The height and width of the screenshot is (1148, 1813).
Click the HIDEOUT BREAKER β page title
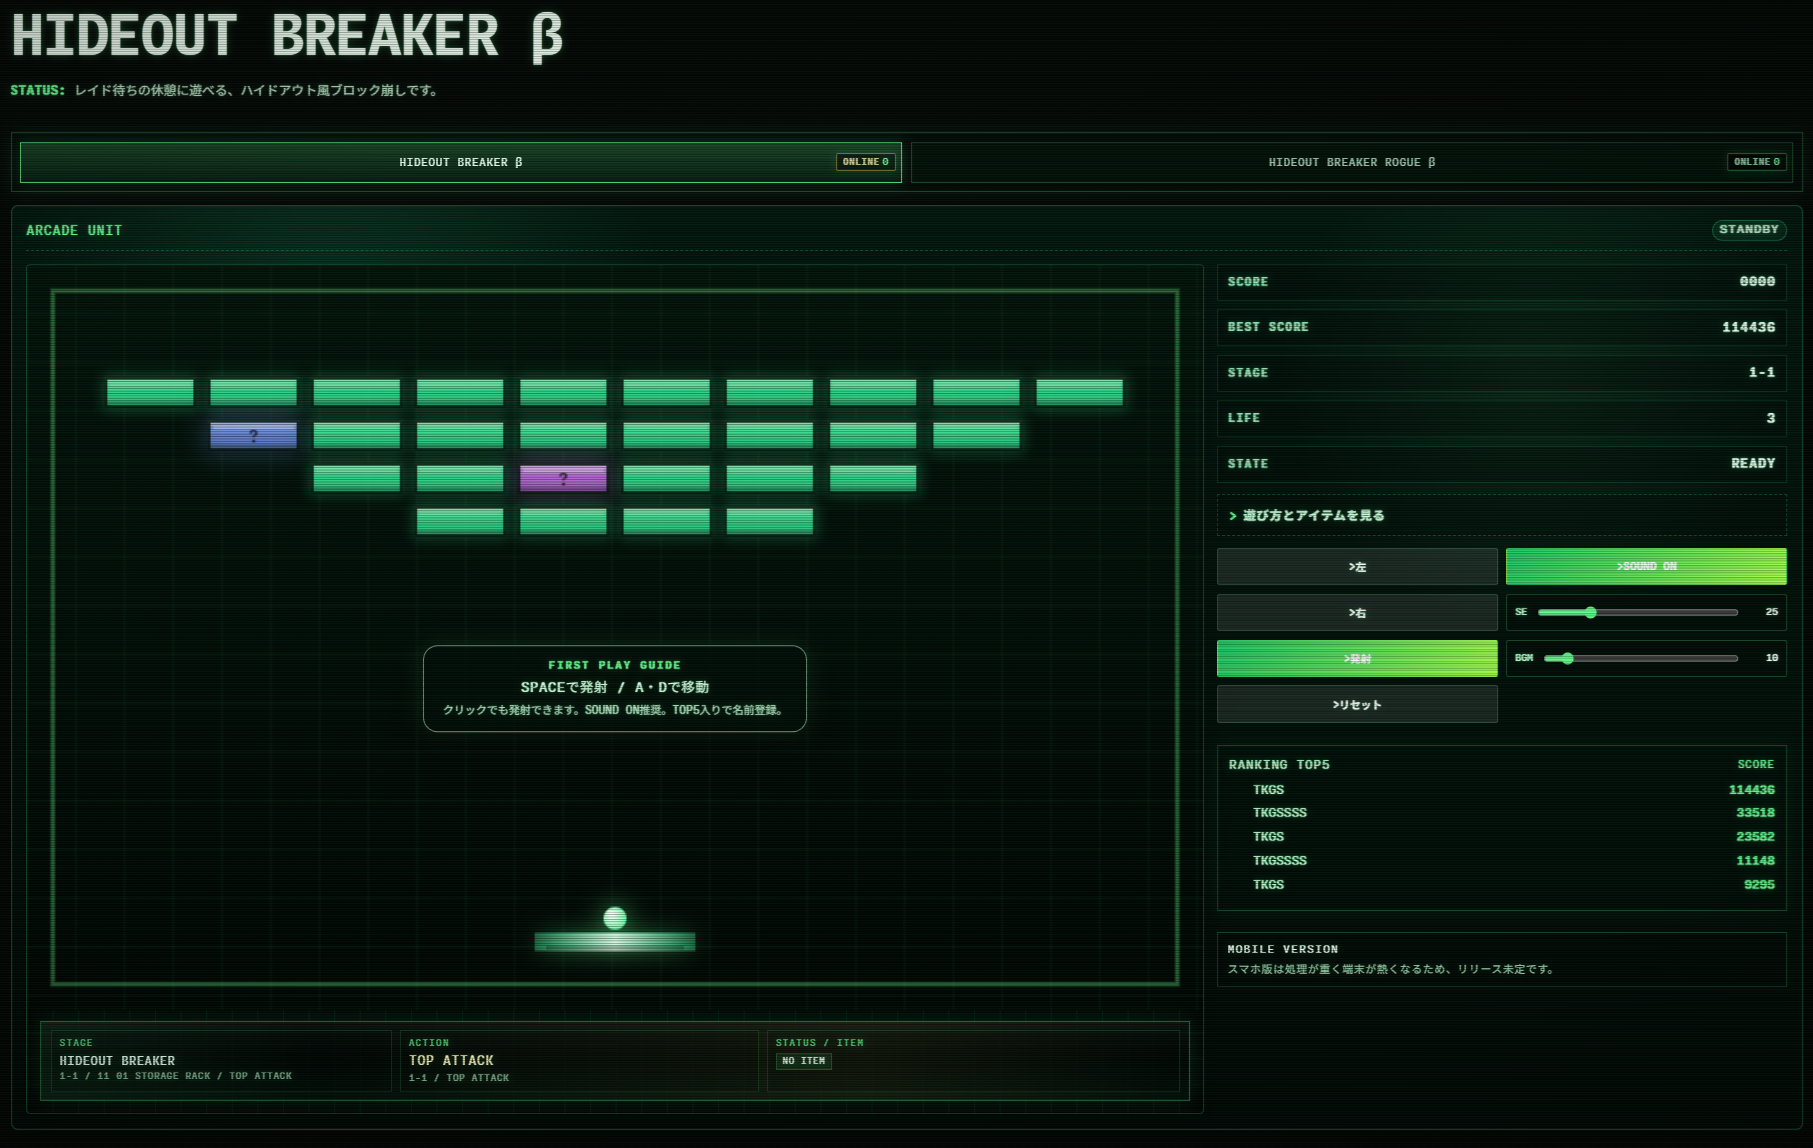tap(287, 37)
